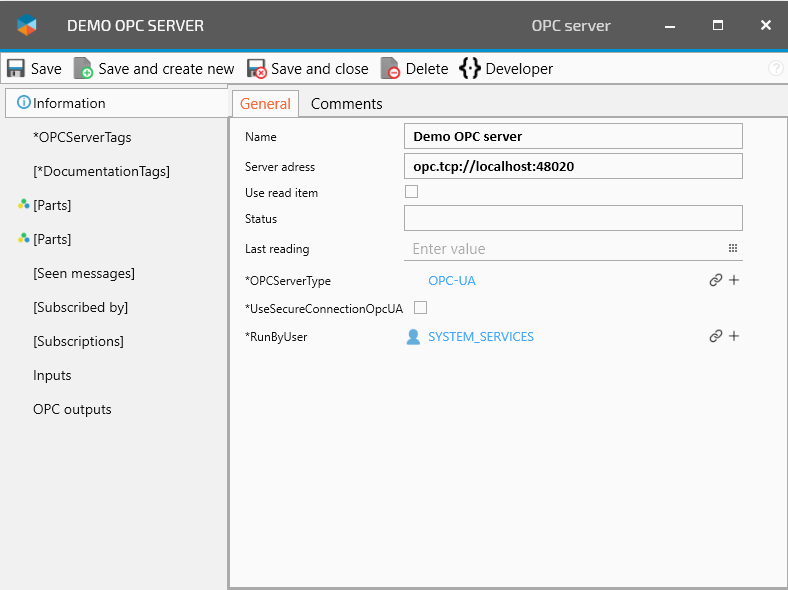Enable the Use read item checkbox

point(411,192)
